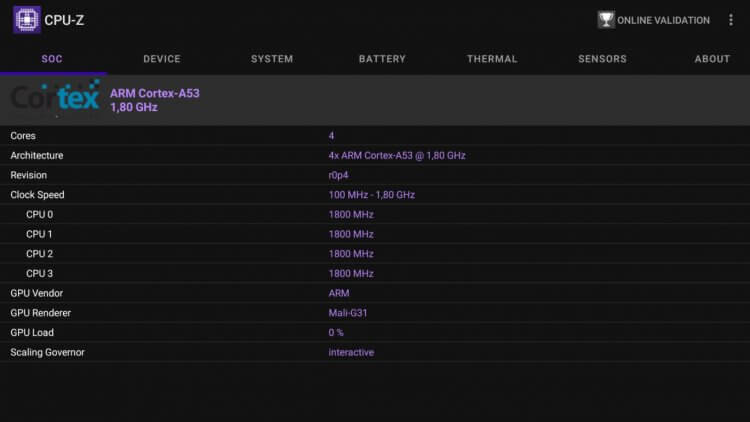Click the CPU 1 1800 MHz value
The height and width of the screenshot is (422, 750).
[351, 234]
